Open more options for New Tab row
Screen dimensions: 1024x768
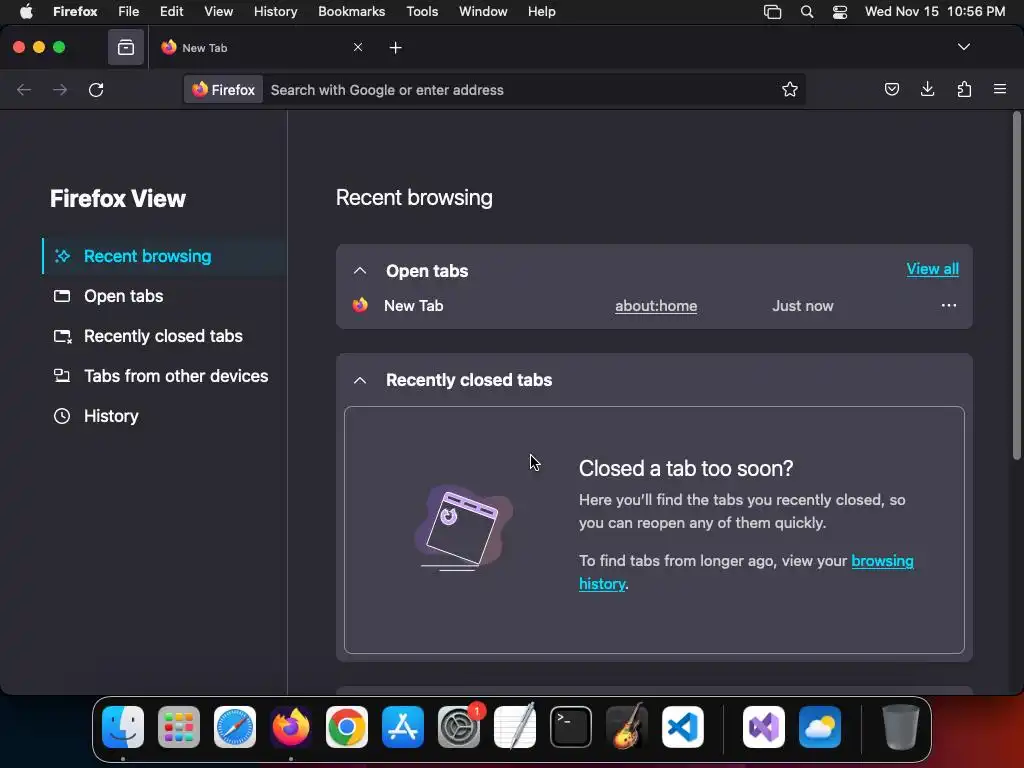[x=948, y=305]
